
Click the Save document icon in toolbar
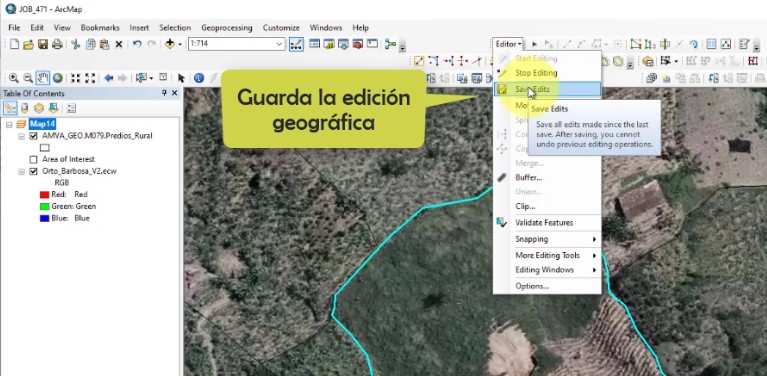click(x=43, y=44)
